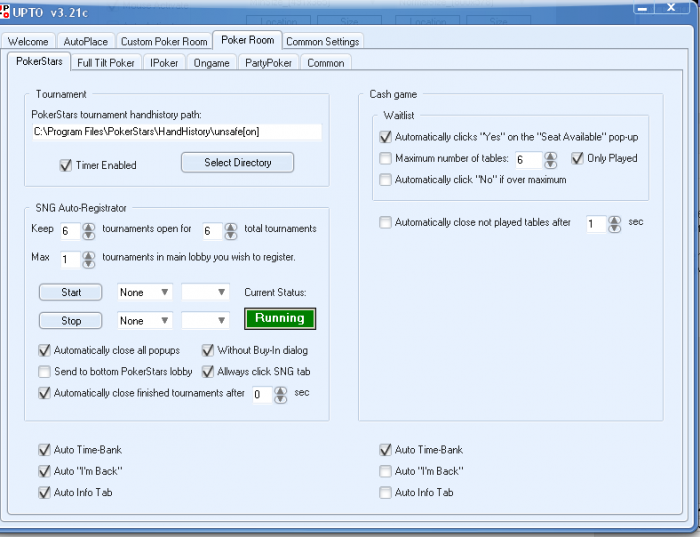Adjust the total tournaments spinner
The image size is (700, 537).
pos(231,231)
